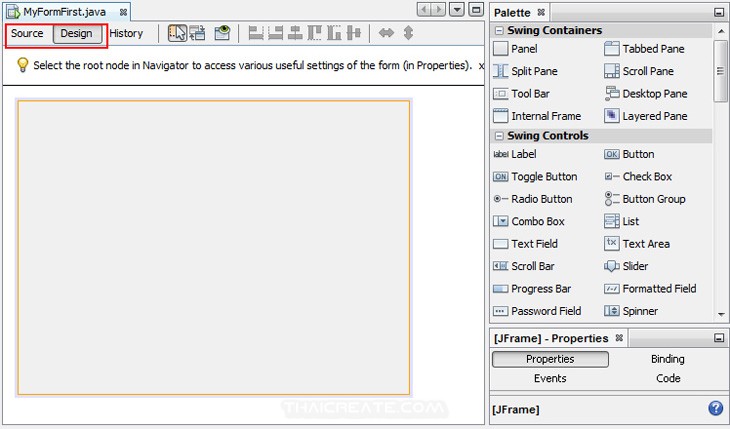Screen dimensions: 730x429
Task: Pick Split Pane component
Action: (x=525, y=71)
